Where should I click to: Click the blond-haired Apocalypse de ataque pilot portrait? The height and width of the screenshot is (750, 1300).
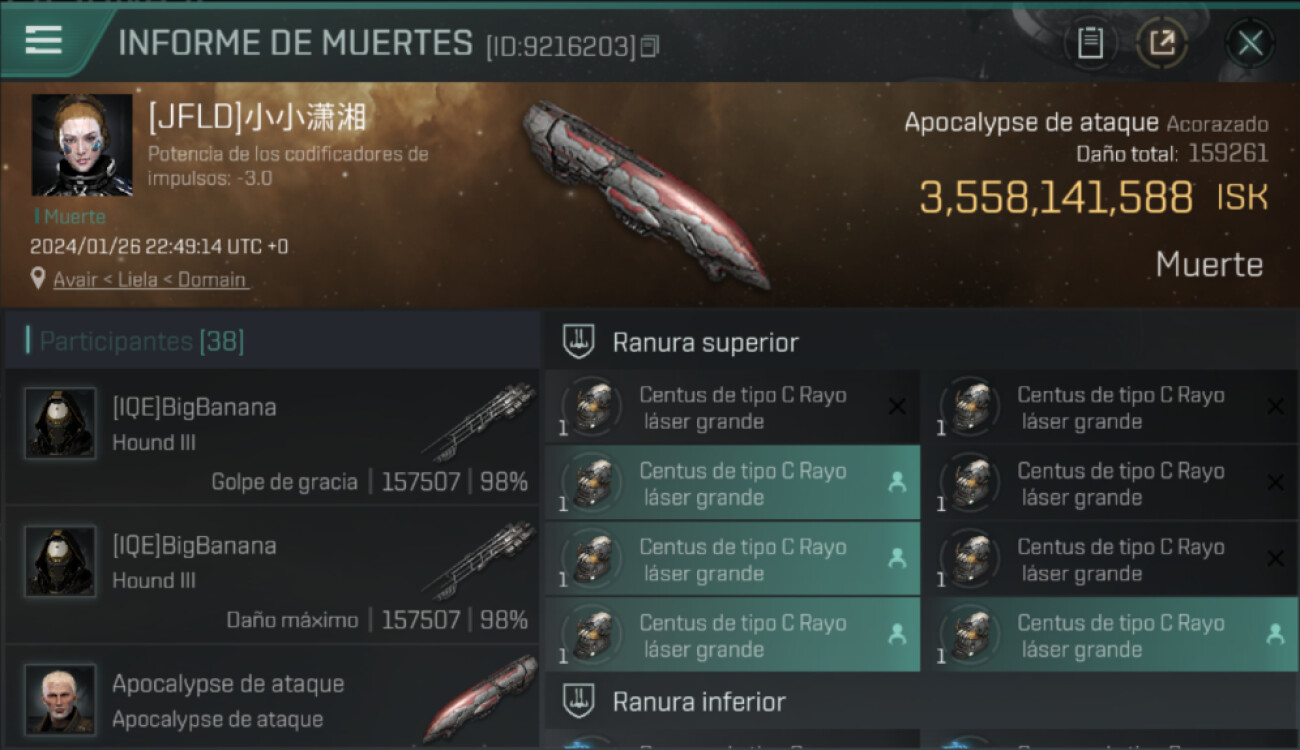pyautogui.click(x=60, y=699)
